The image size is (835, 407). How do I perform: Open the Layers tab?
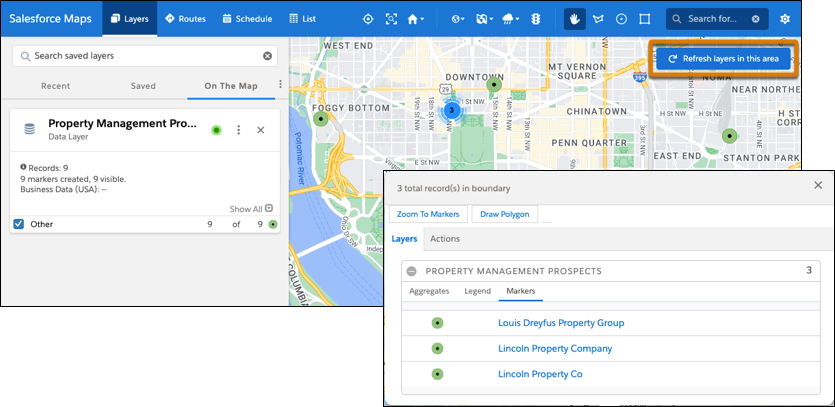click(x=129, y=19)
